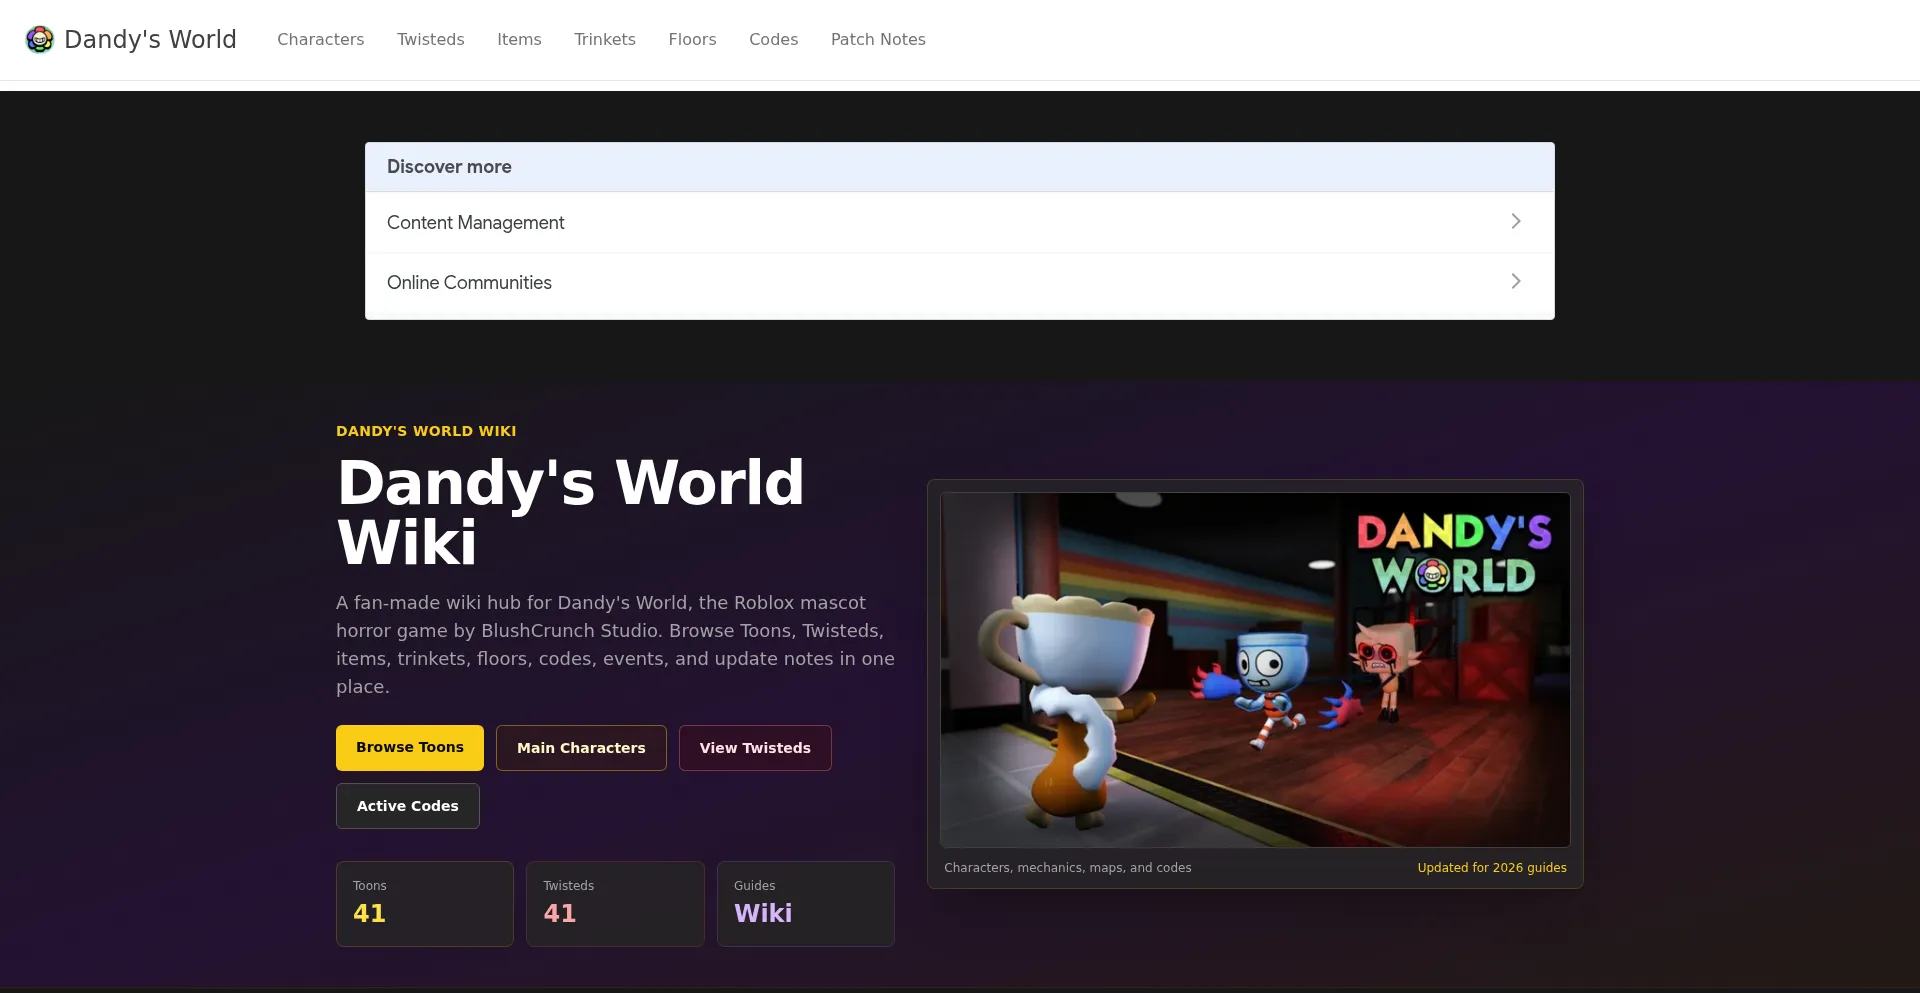
Task: Open the Dandy's World home title link
Action: pos(150,39)
